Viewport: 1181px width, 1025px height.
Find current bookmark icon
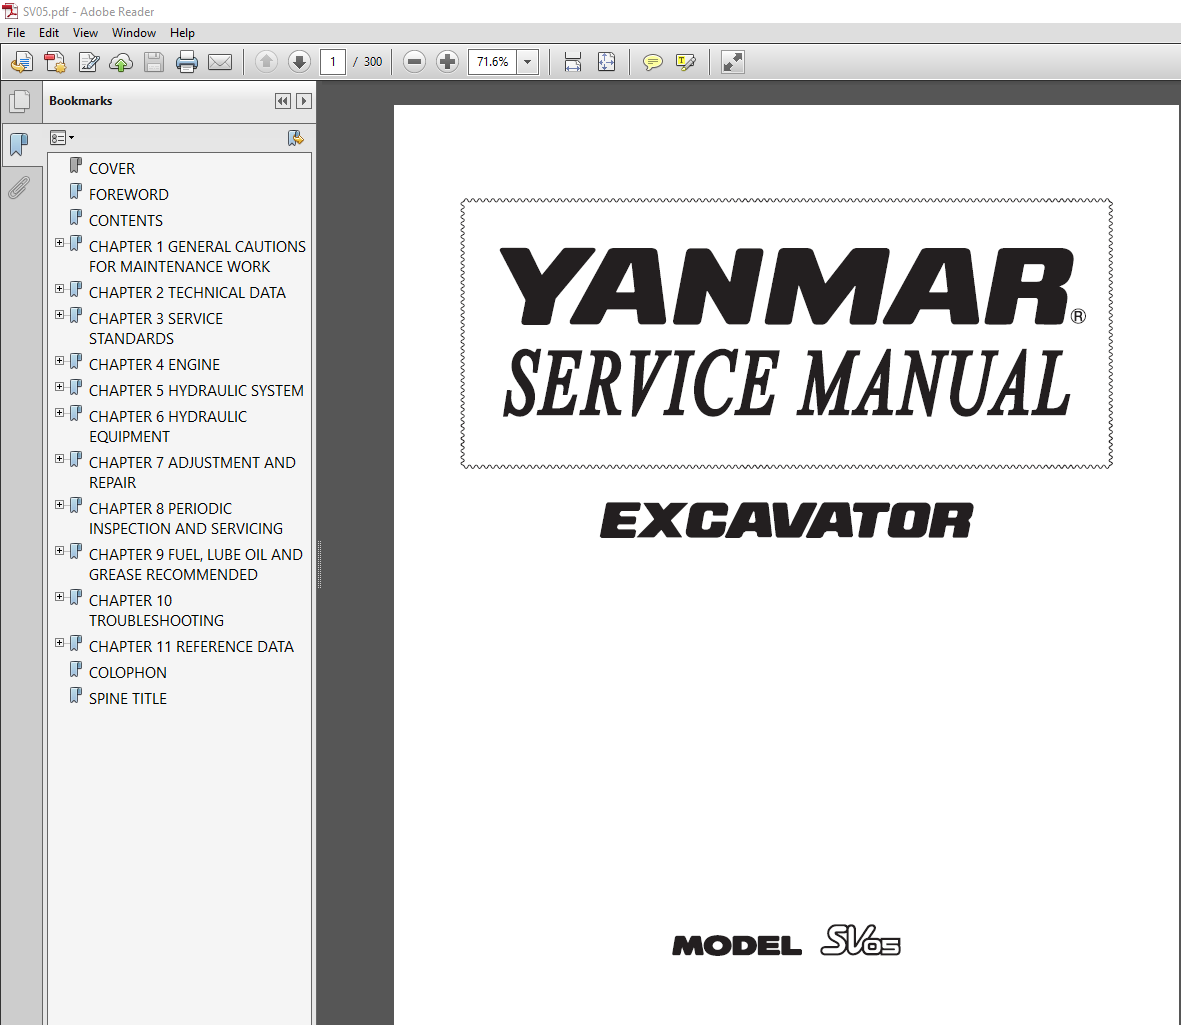(296, 138)
